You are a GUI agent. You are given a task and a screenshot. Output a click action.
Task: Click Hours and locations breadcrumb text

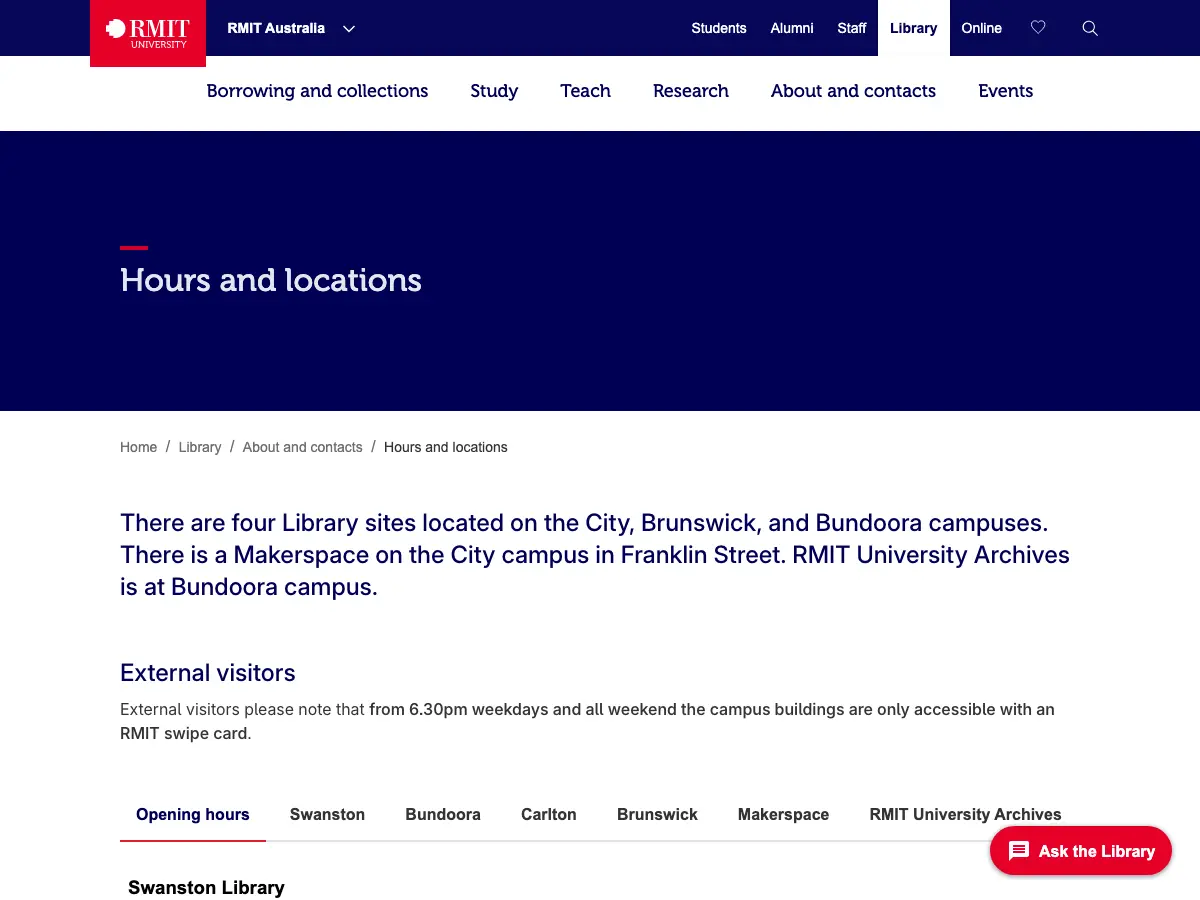(x=446, y=447)
